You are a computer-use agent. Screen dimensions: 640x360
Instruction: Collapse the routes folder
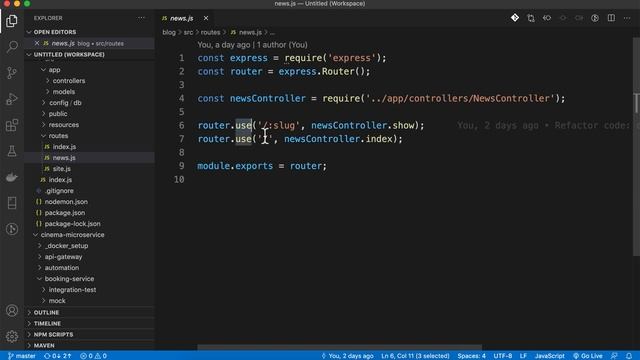point(58,136)
